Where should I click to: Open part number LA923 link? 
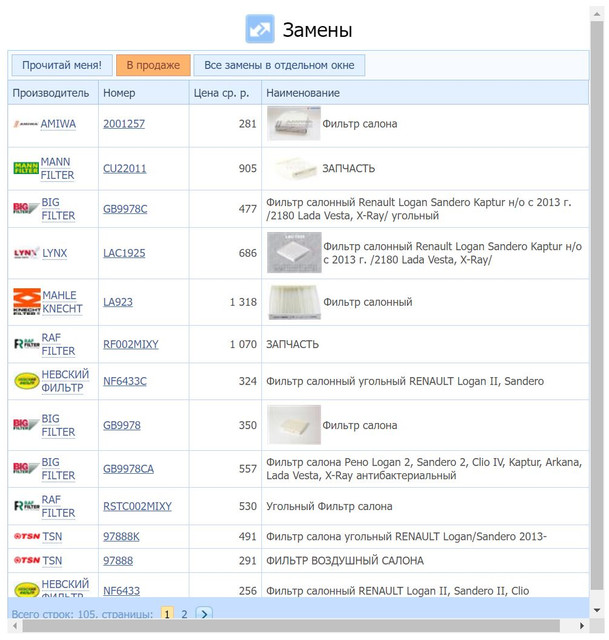pyautogui.click(x=118, y=302)
